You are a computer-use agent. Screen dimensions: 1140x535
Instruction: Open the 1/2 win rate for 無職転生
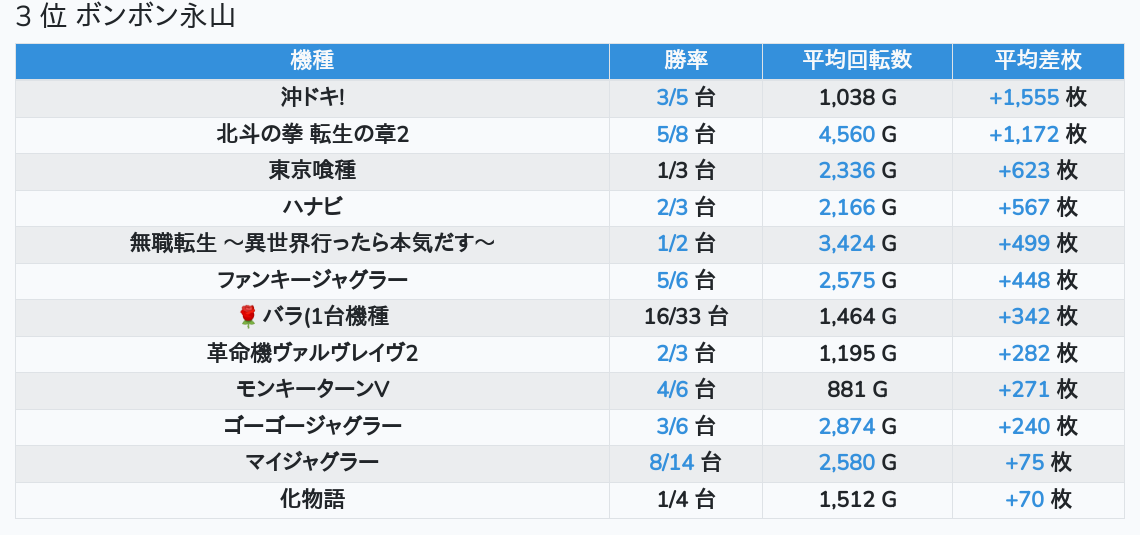(673, 244)
